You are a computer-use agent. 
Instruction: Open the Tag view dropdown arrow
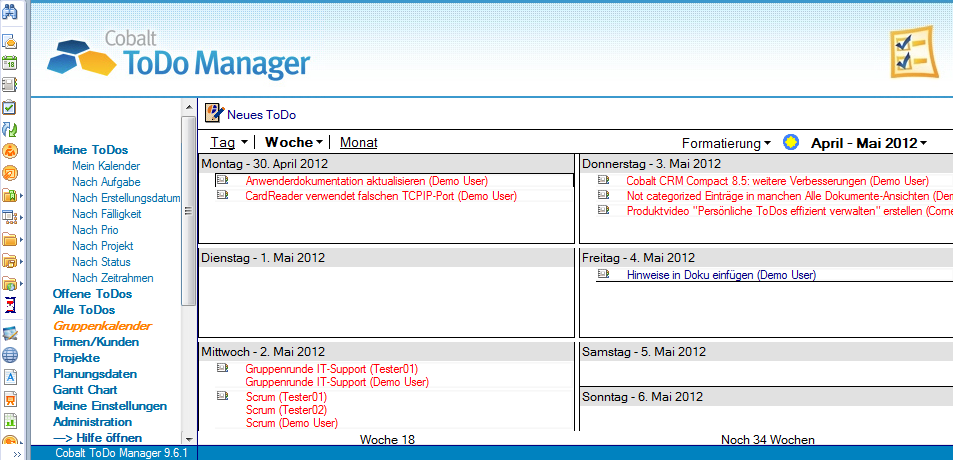tap(244, 143)
